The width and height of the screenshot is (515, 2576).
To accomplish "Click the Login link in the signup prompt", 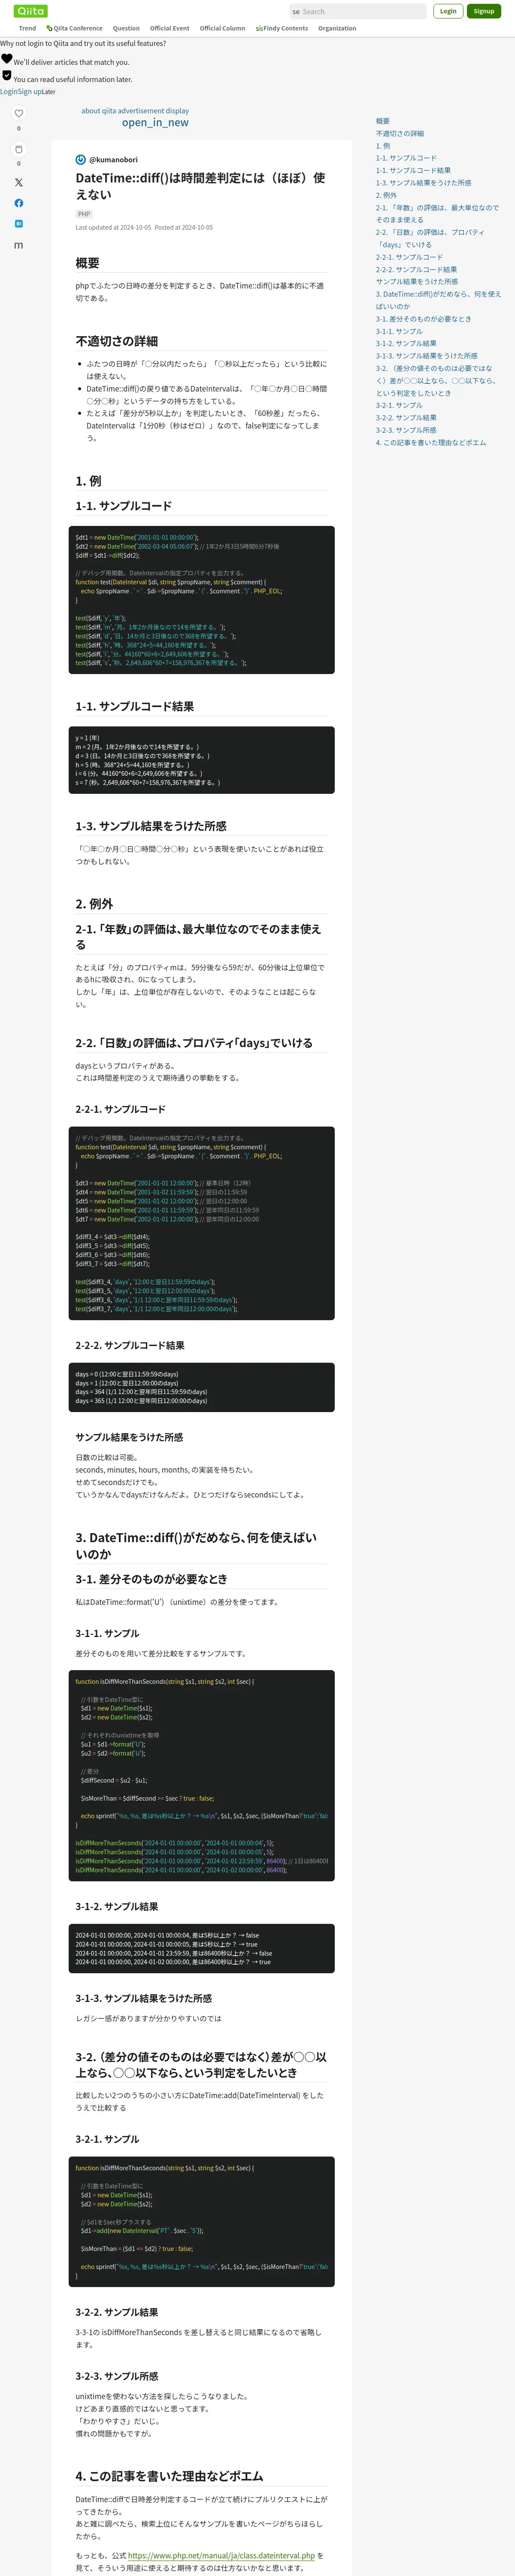I will pyautogui.click(x=8, y=92).
